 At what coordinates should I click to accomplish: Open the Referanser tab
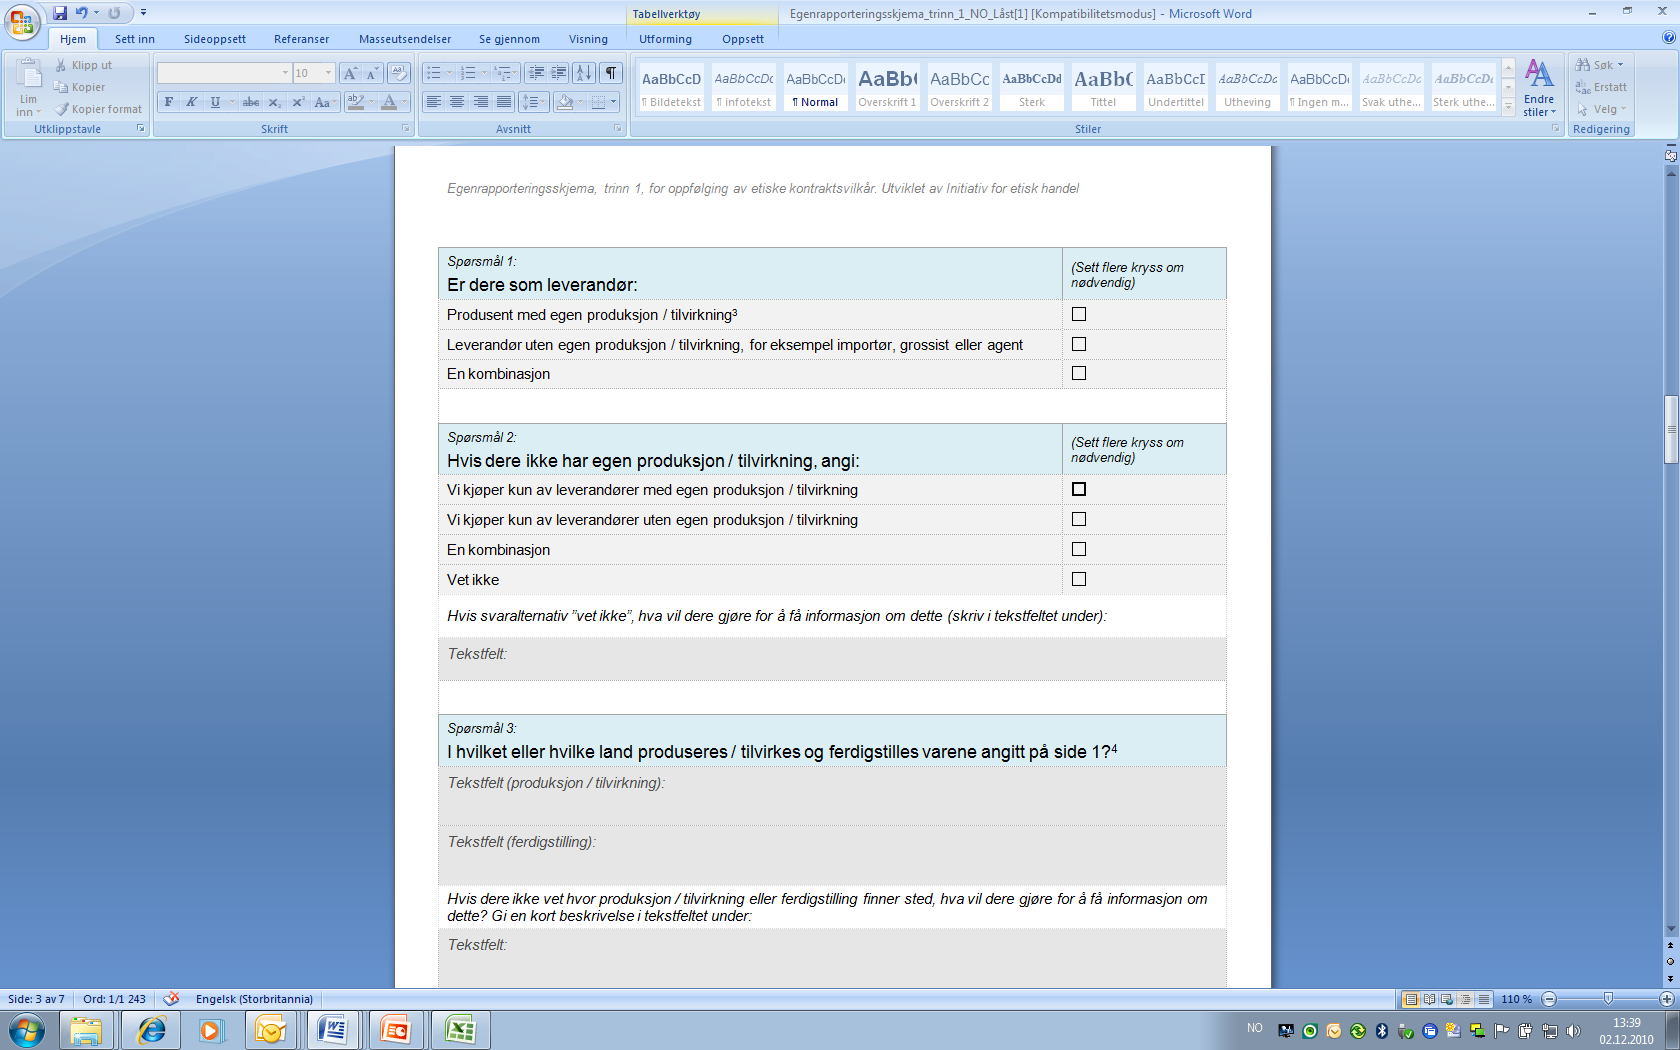click(301, 39)
